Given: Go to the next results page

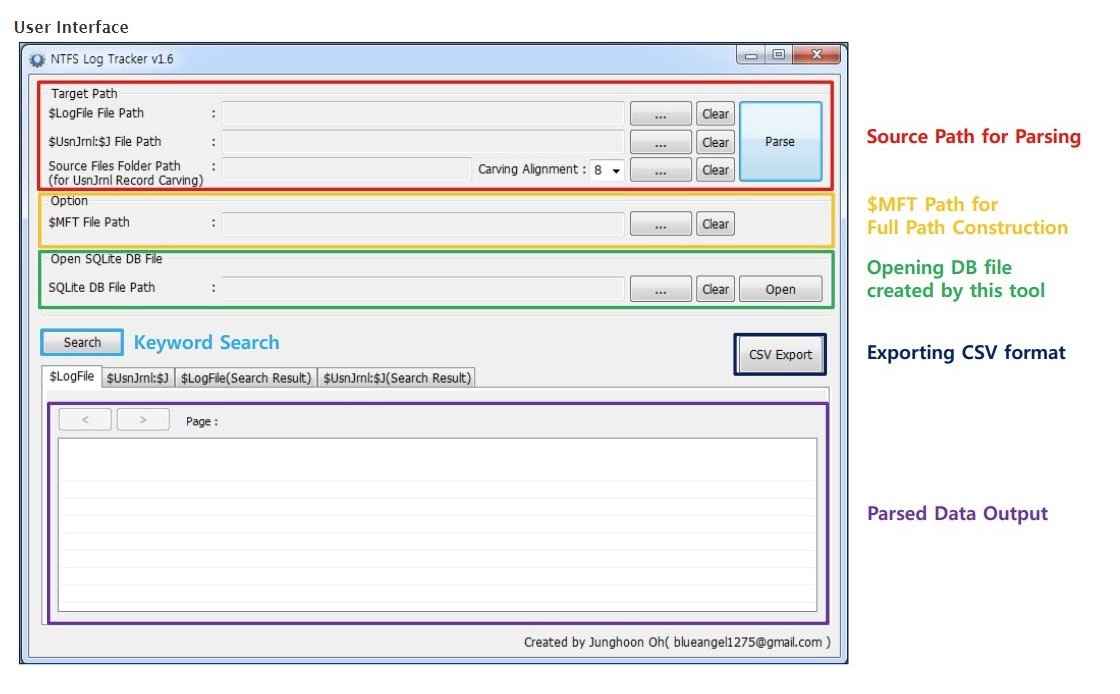Looking at the screenshot, I should (x=142, y=420).
